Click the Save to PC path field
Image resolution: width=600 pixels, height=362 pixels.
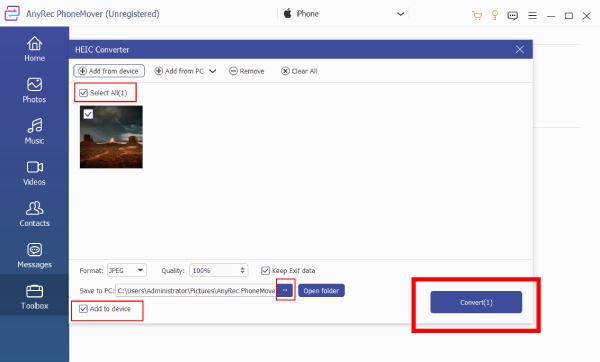point(196,291)
